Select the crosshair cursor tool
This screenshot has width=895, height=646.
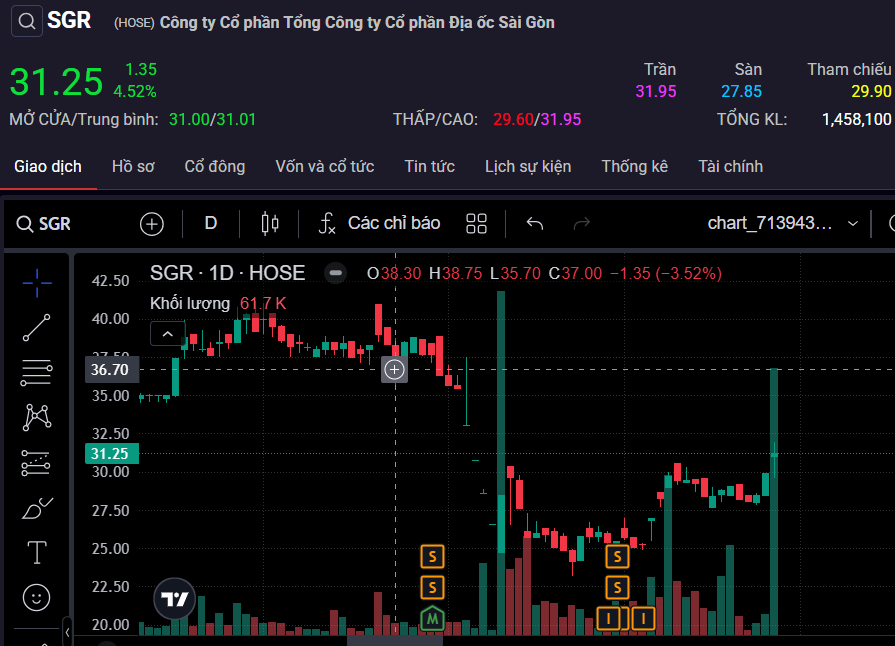click(x=37, y=283)
